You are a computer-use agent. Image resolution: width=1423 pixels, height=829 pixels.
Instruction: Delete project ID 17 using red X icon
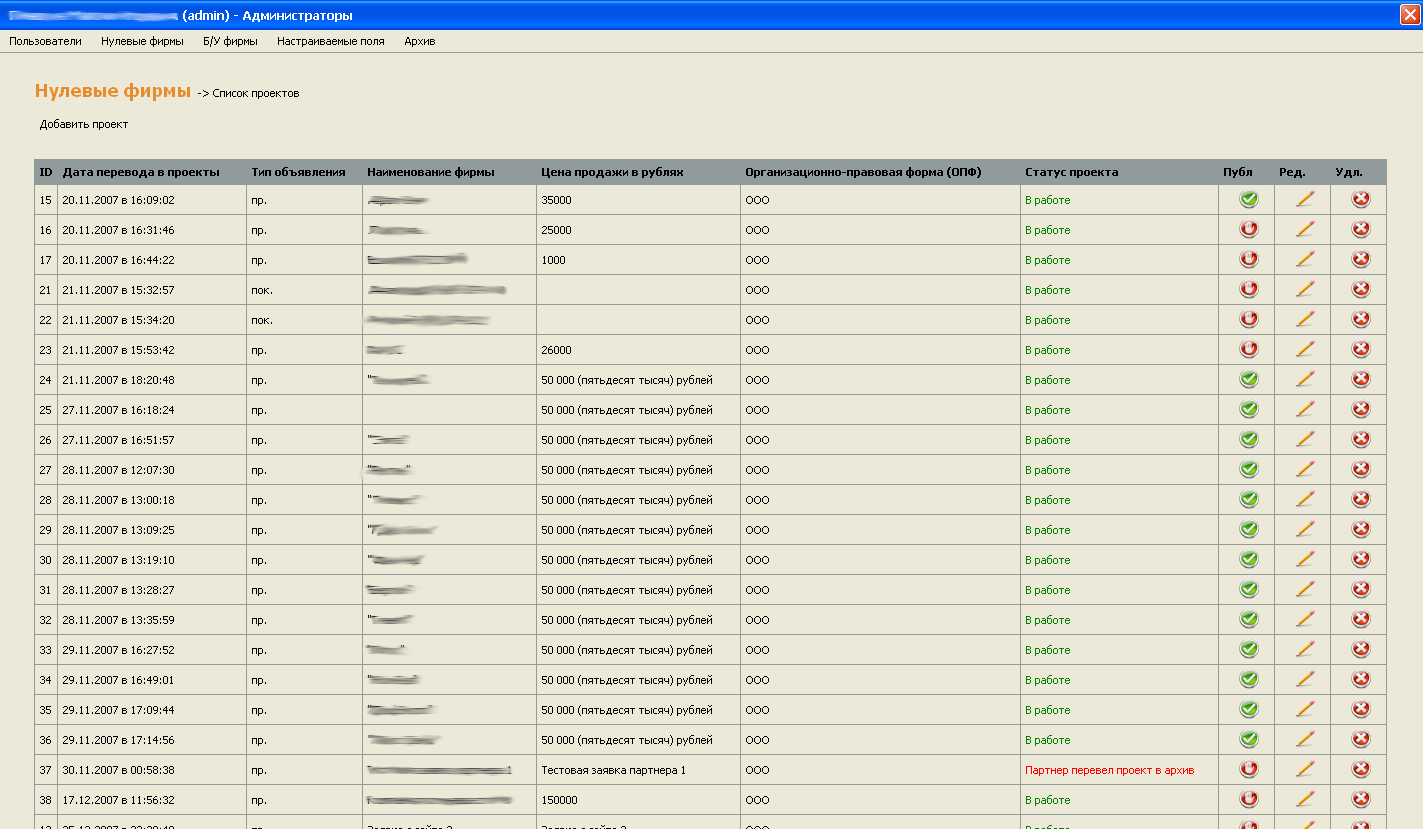coord(1360,259)
